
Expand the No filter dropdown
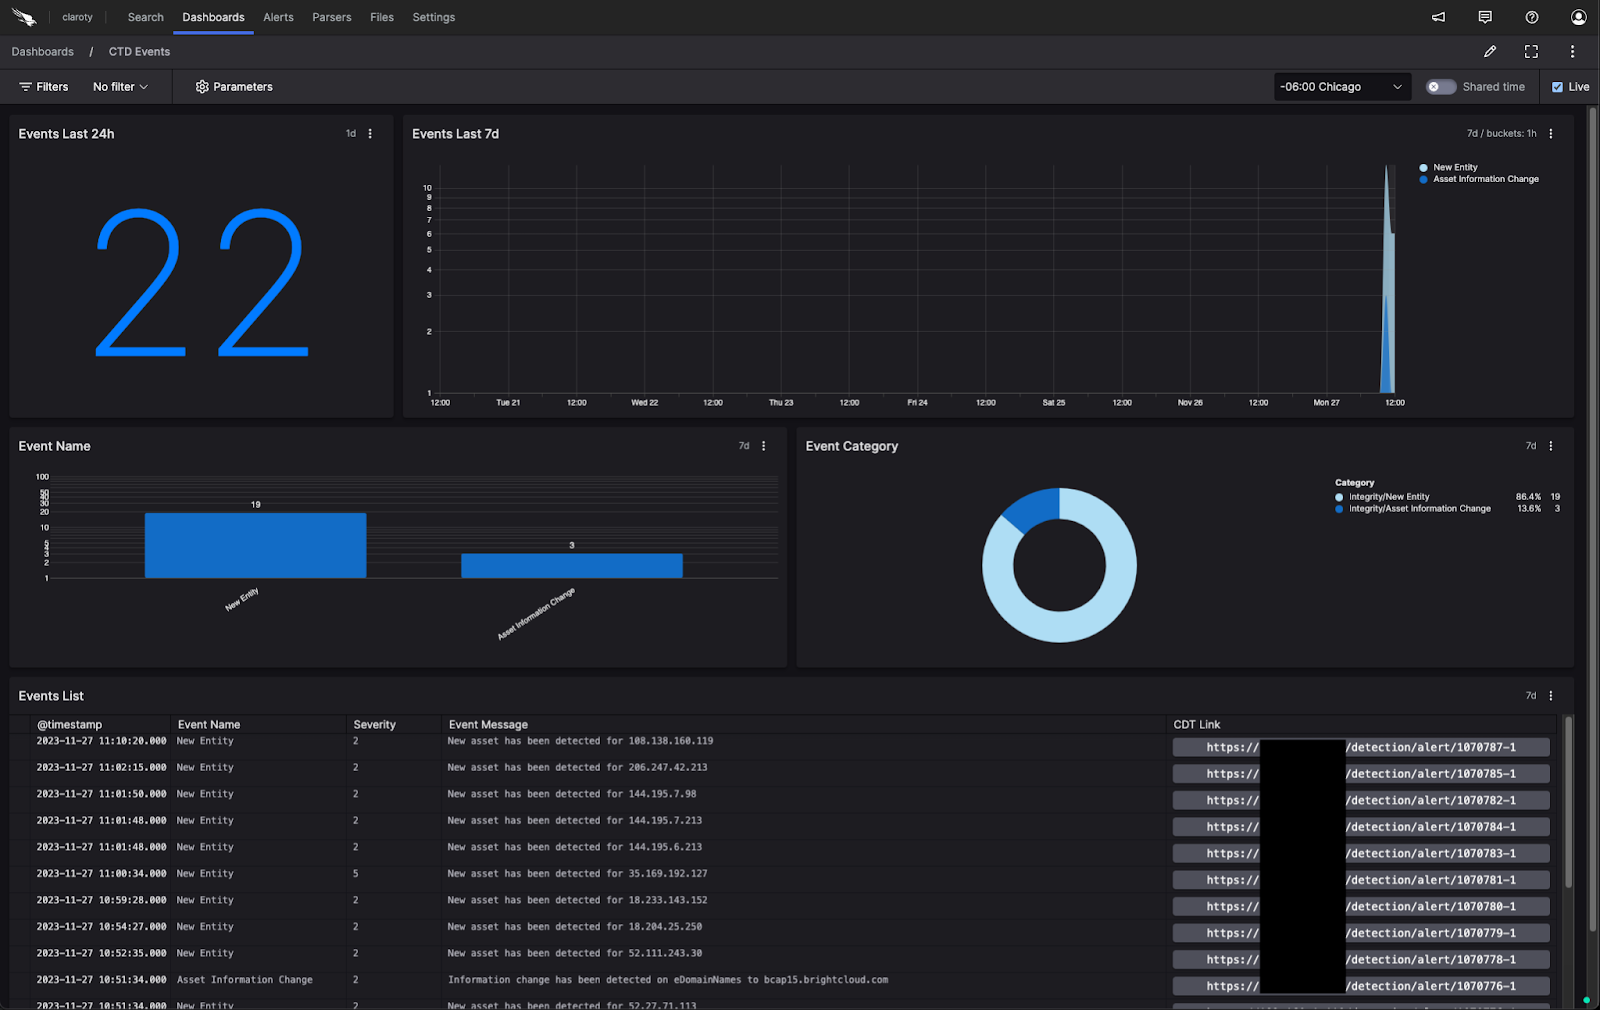click(120, 87)
